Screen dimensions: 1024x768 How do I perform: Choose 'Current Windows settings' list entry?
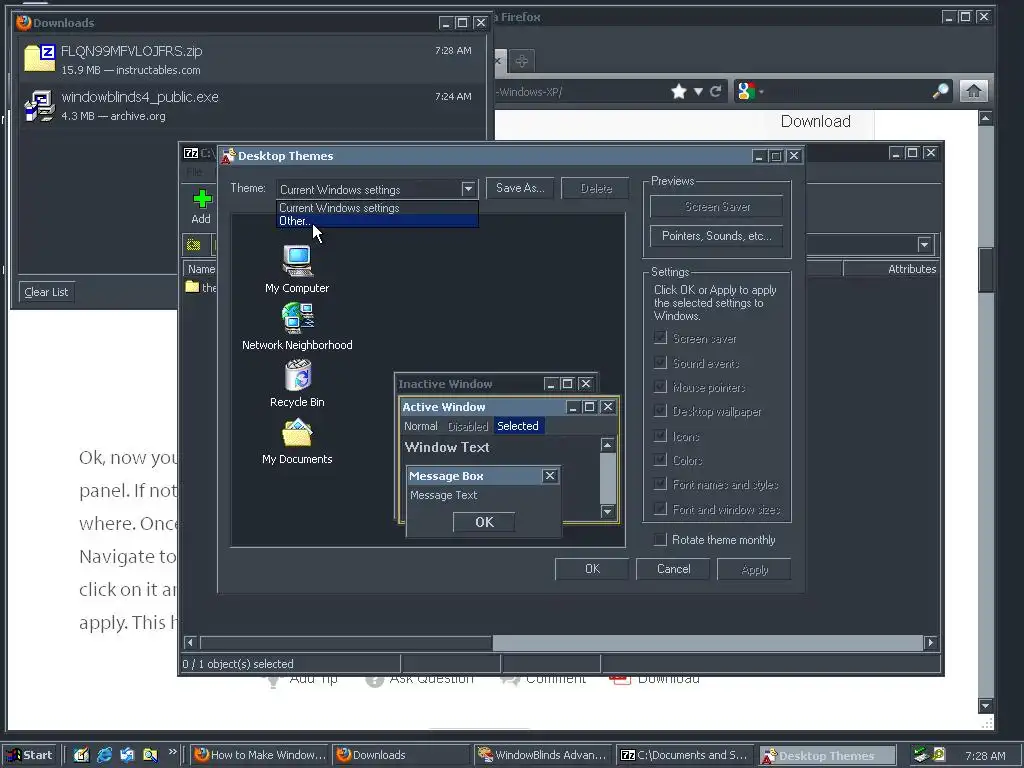pos(377,208)
